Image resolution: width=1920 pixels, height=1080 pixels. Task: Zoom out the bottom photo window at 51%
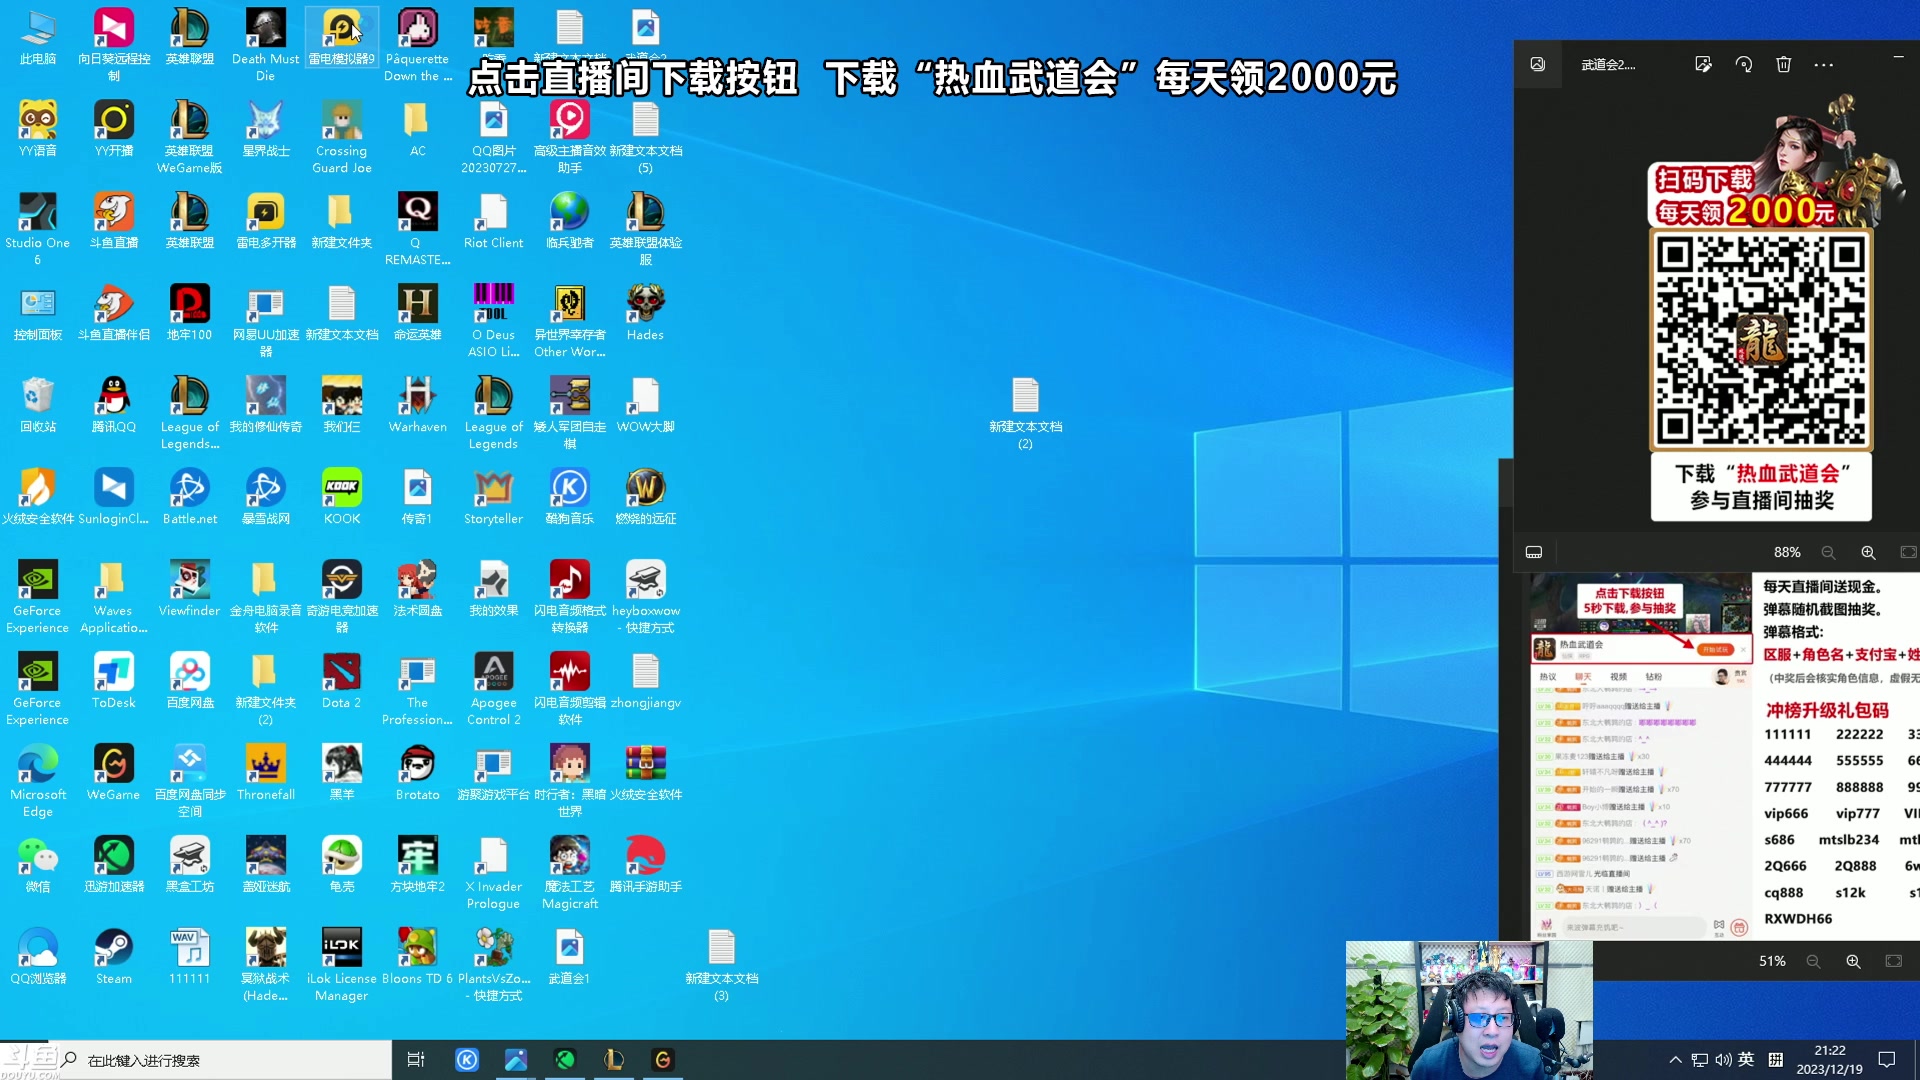point(1812,961)
